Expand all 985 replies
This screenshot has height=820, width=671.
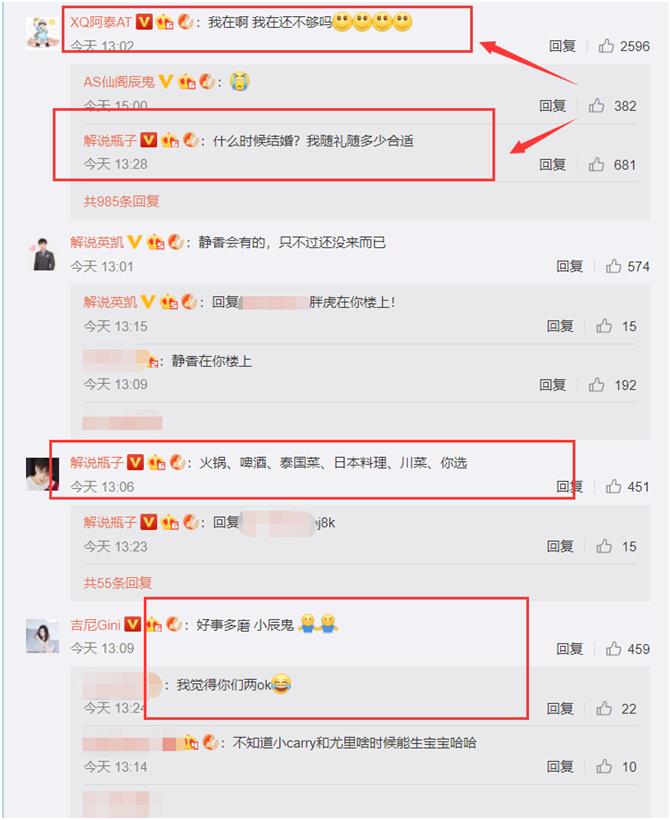121,201
